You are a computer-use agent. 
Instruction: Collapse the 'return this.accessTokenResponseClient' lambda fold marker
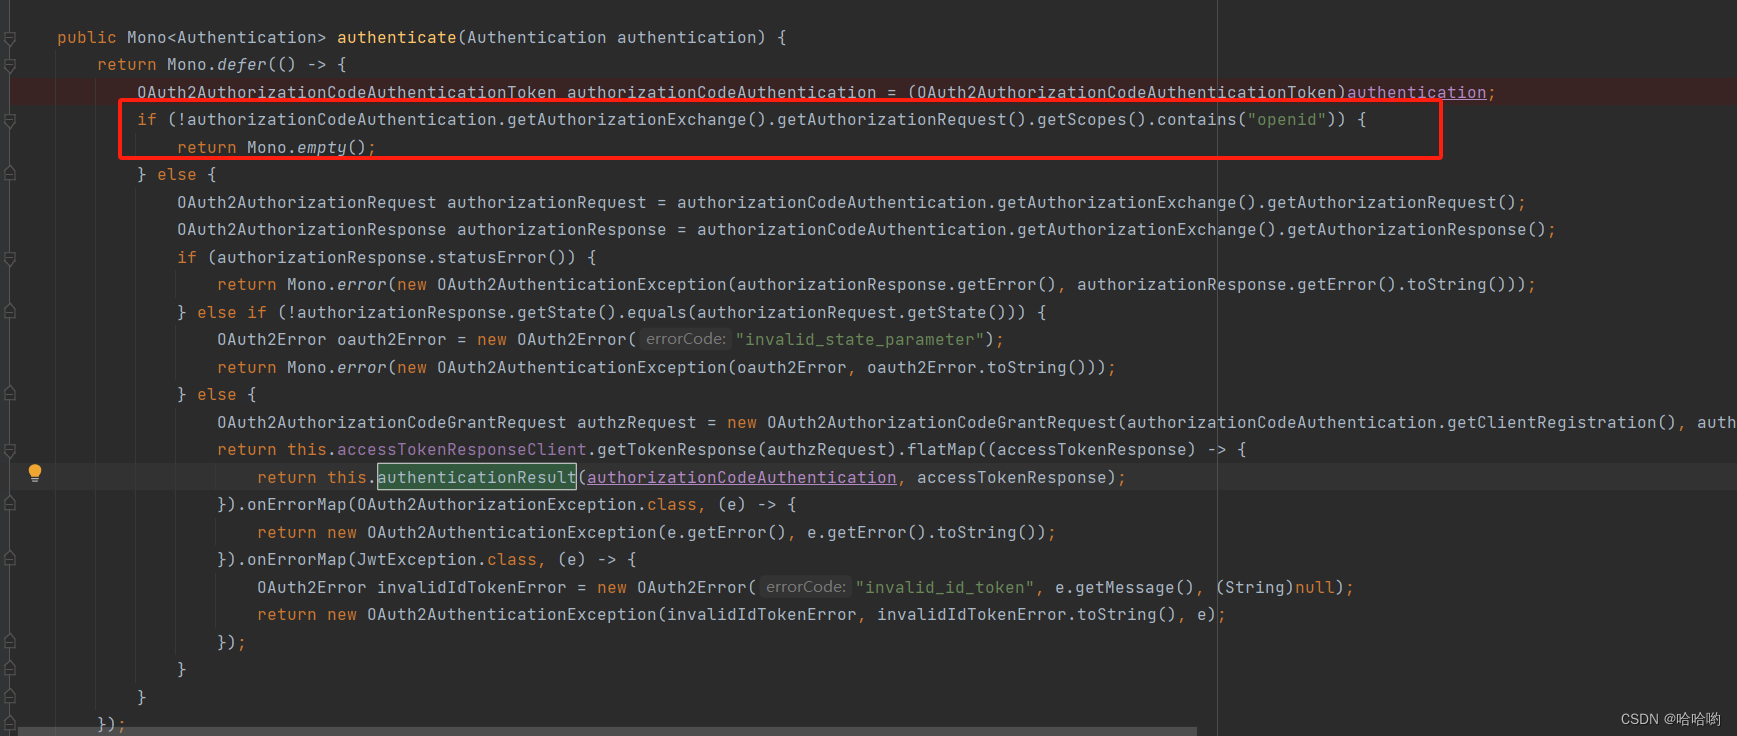pyautogui.click(x=10, y=450)
